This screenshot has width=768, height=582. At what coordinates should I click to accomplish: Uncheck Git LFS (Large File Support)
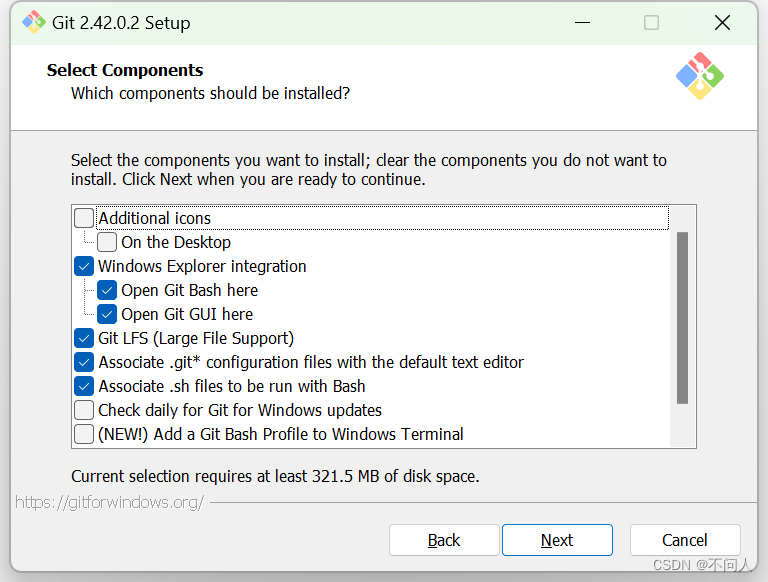(84, 338)
